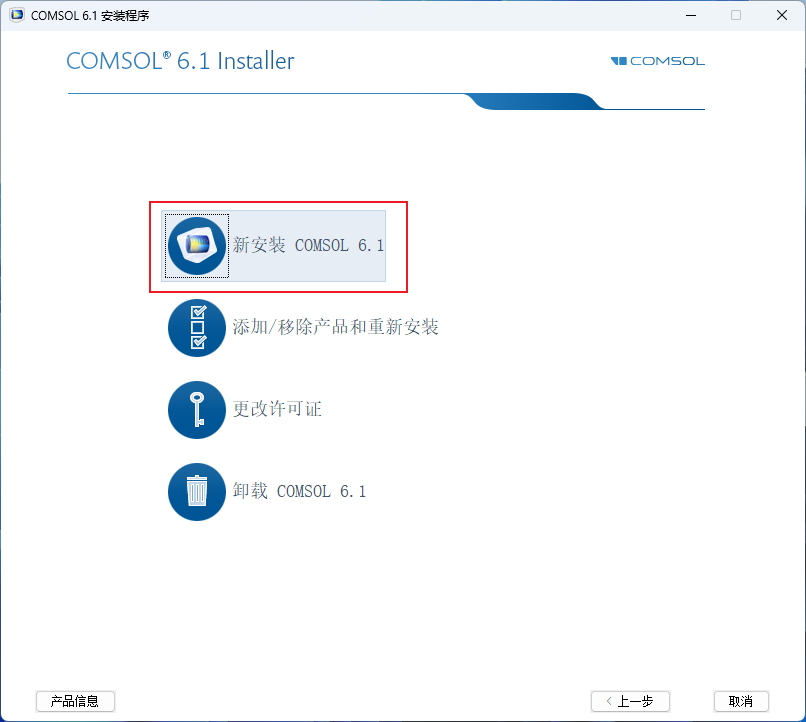Click the COMSOL 6.1 Installer heading
Viewport: 806px width, 722px height.
point(180,61)
